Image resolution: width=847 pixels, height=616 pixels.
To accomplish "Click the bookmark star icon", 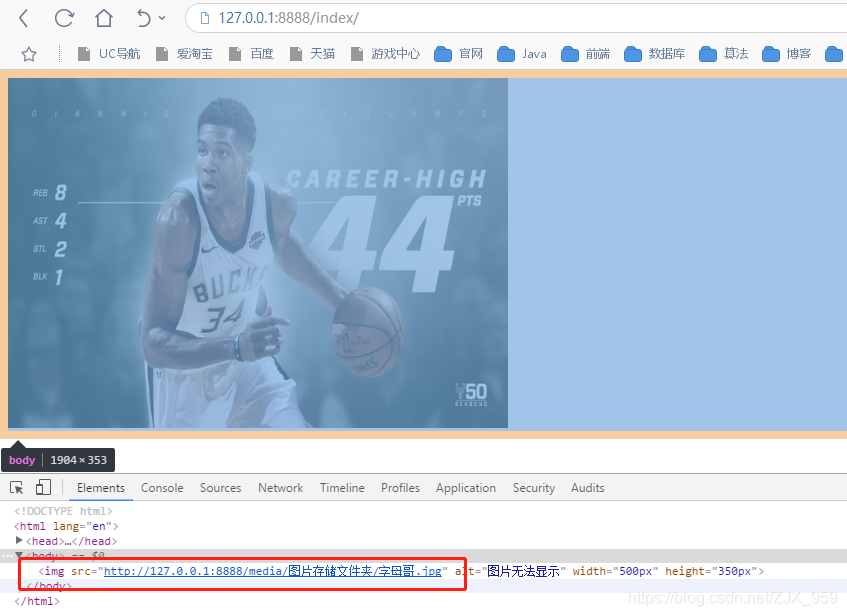I will pos(29,54).
